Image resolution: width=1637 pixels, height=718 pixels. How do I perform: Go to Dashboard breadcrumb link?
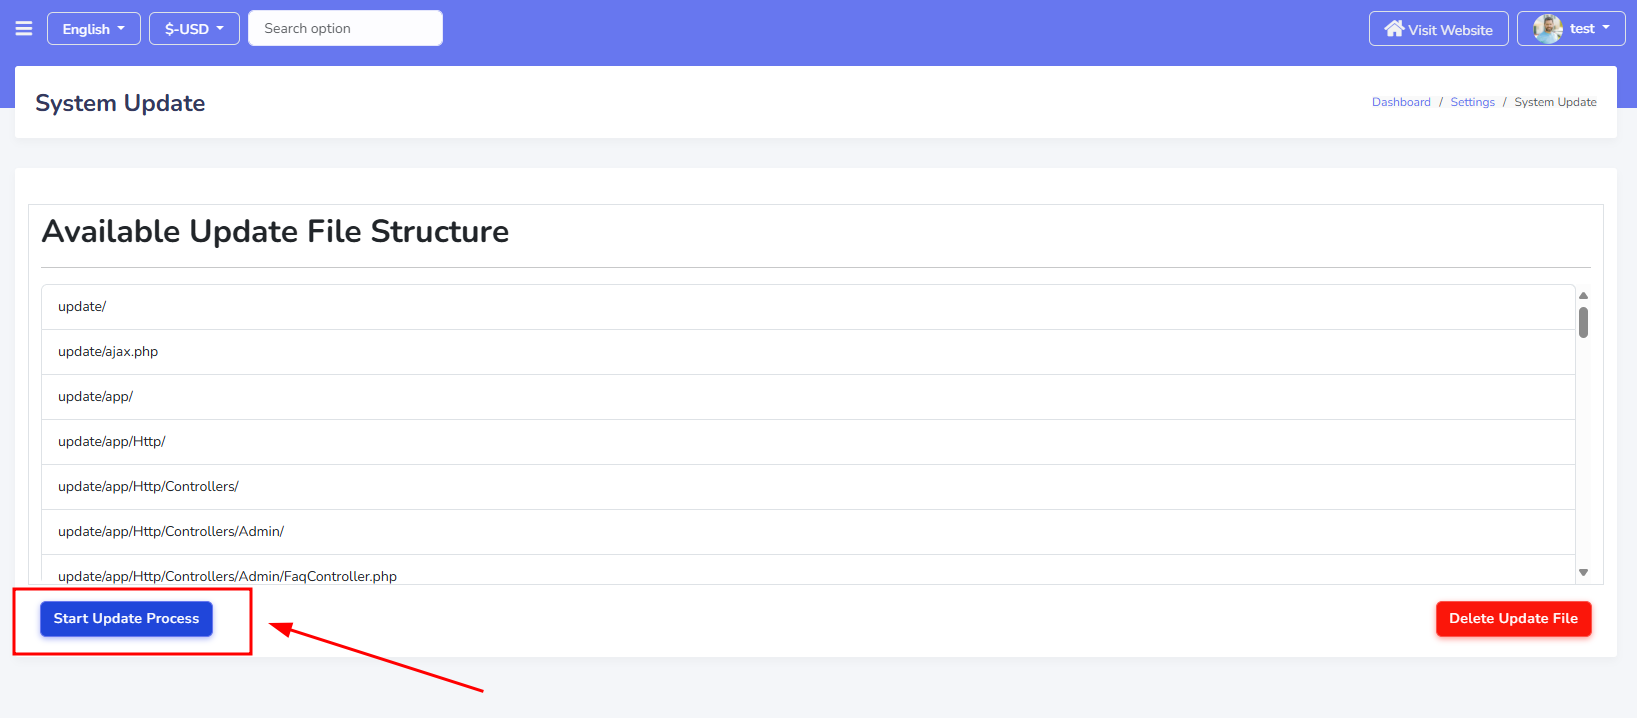click(1401, 102)
